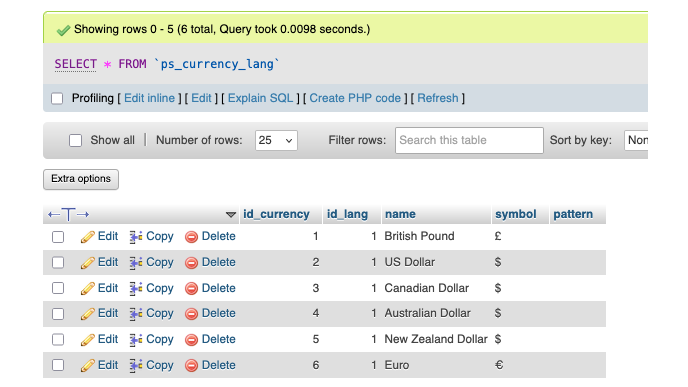Open the Number of rows dropdown
688x387 pixels.
click(x=276, y=140)
